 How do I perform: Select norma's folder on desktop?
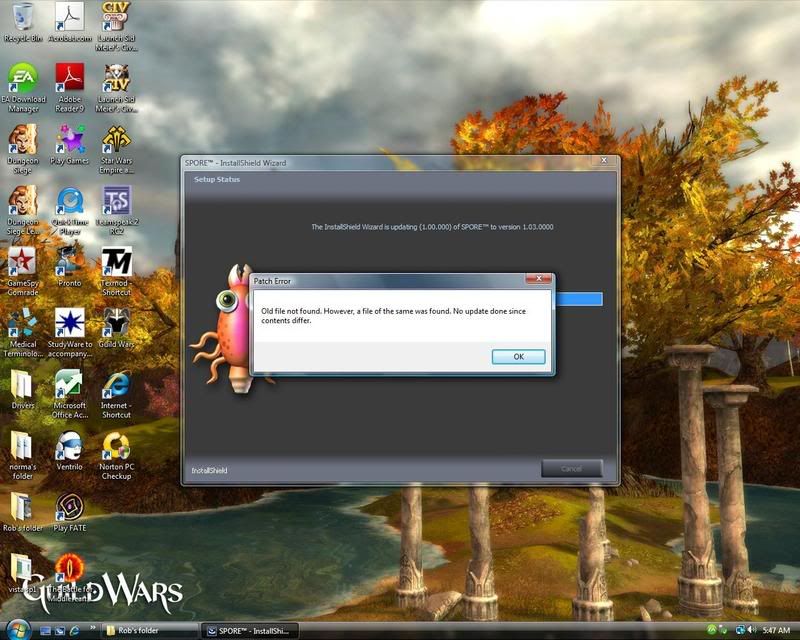point(23,455)
